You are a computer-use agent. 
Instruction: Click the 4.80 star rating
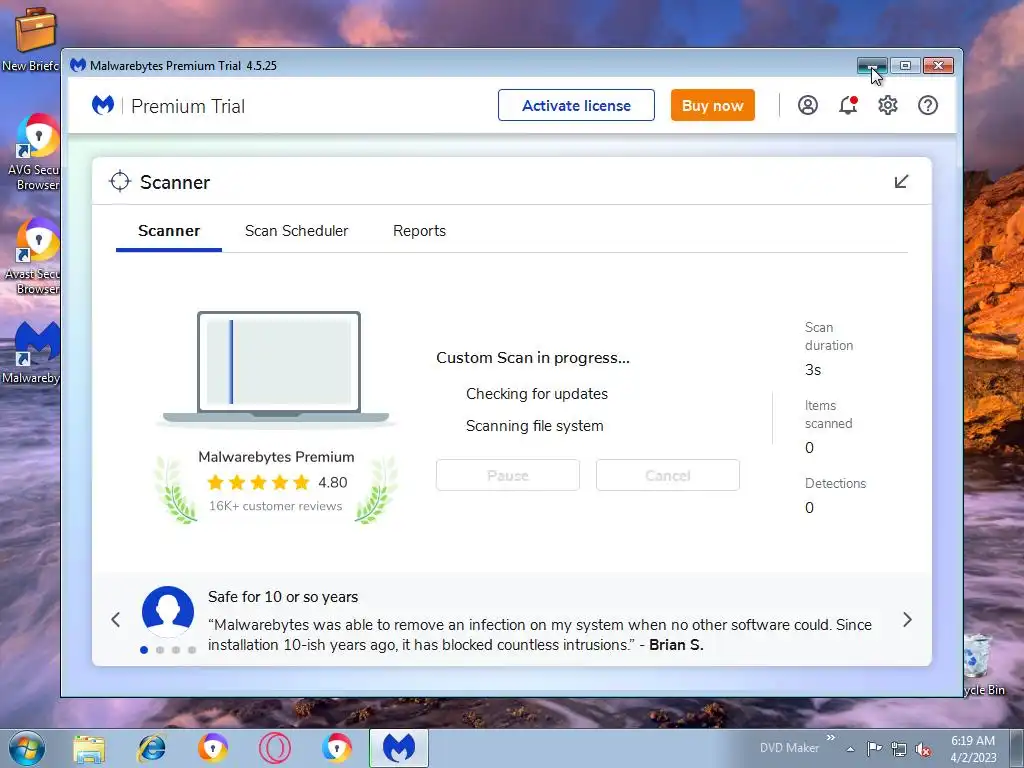(x=277, y=483)
